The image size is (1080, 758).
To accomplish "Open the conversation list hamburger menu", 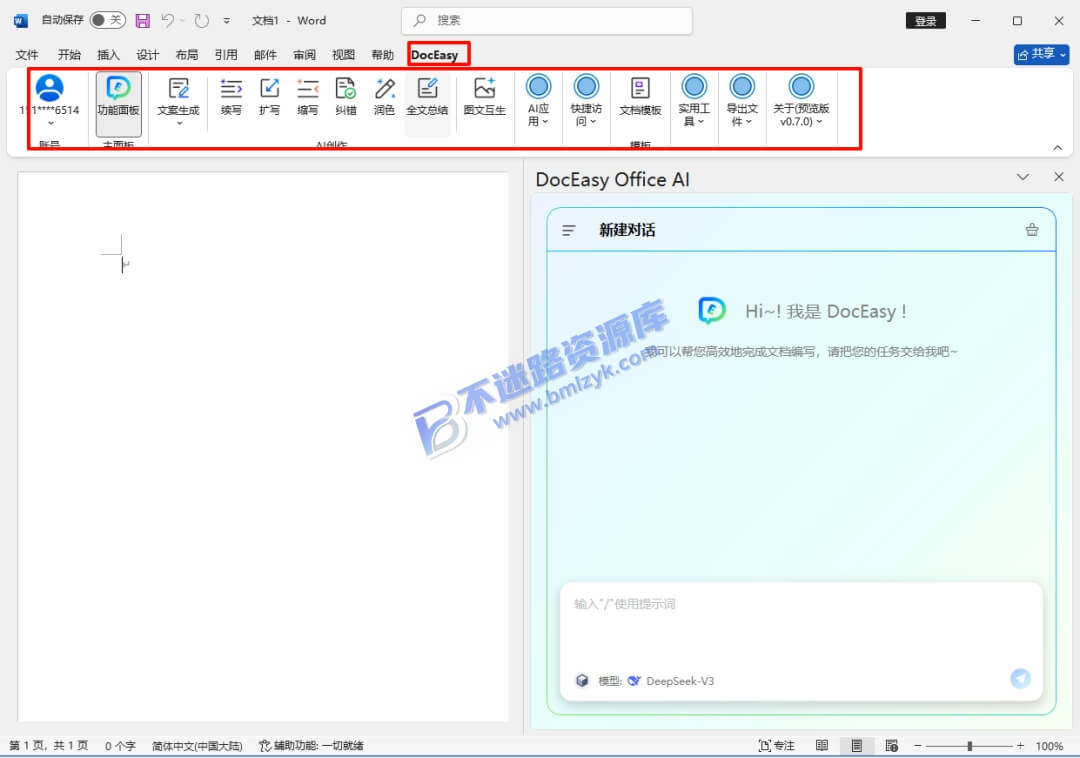I will (568, 231).
